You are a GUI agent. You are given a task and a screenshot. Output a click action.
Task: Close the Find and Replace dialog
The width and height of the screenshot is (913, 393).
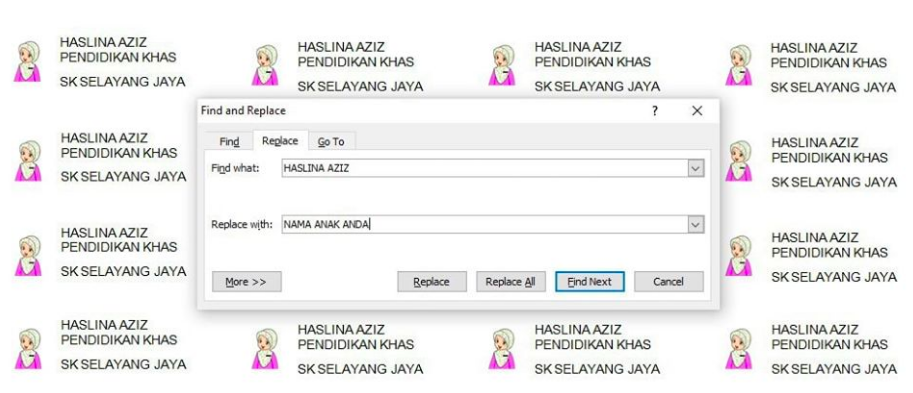click(697, 111)
